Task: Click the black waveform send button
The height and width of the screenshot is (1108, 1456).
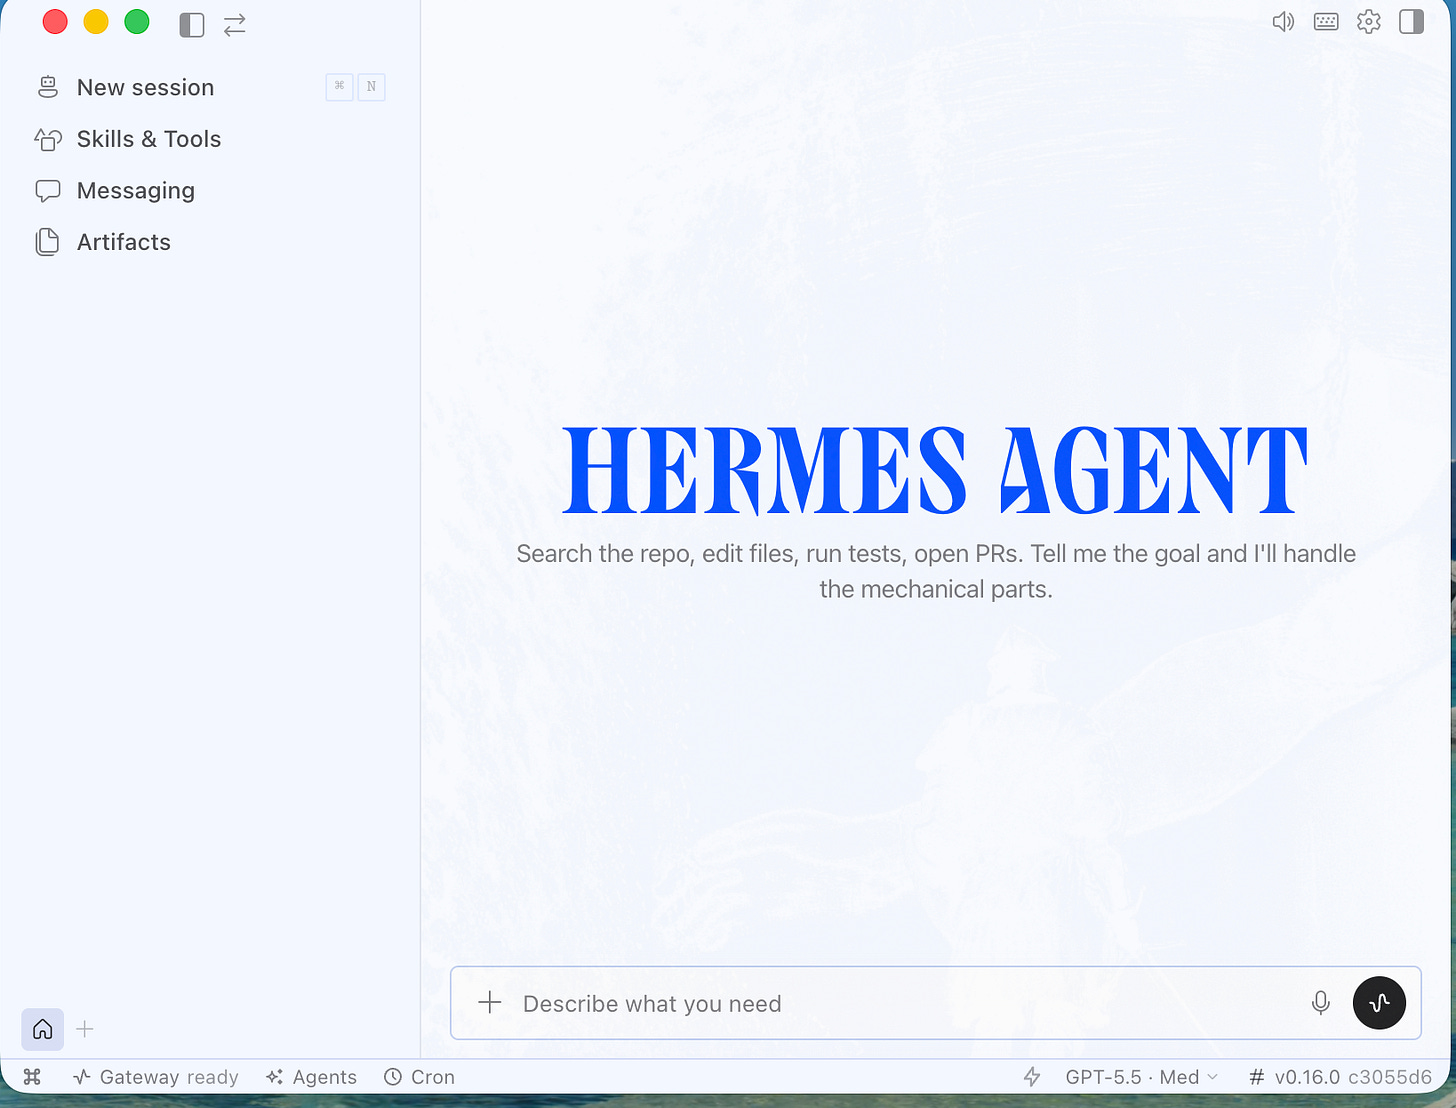Action: (1379, 1003)
